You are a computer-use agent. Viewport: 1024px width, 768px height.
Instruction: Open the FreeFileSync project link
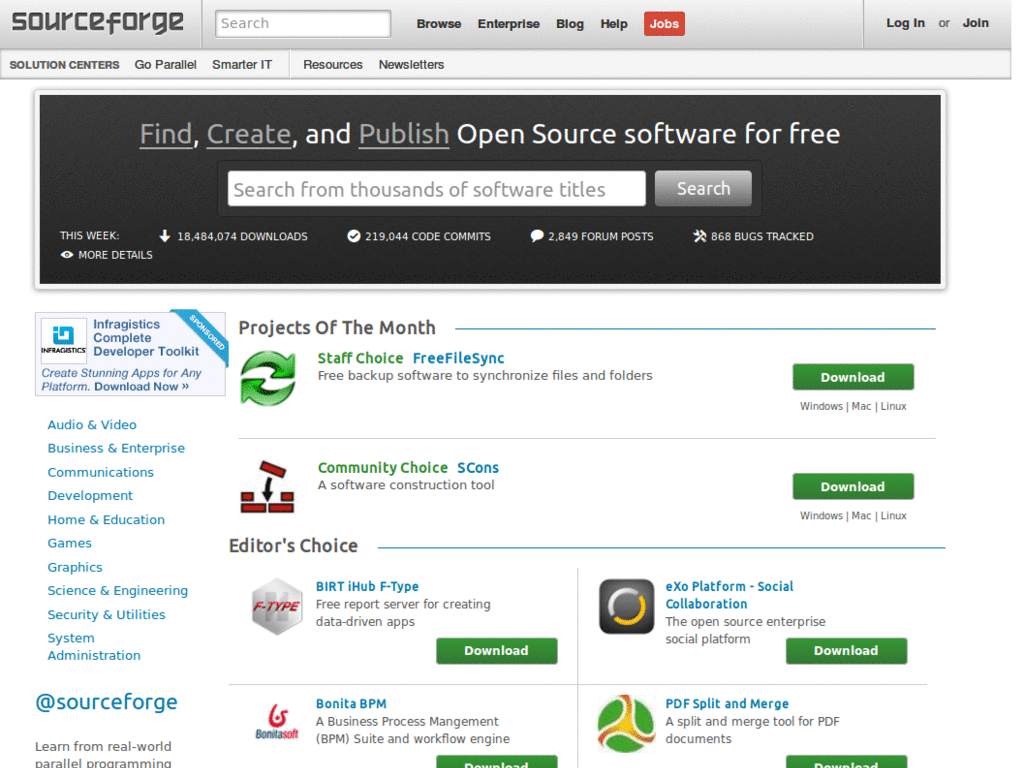pyautogui.click(x=458, y=359)
